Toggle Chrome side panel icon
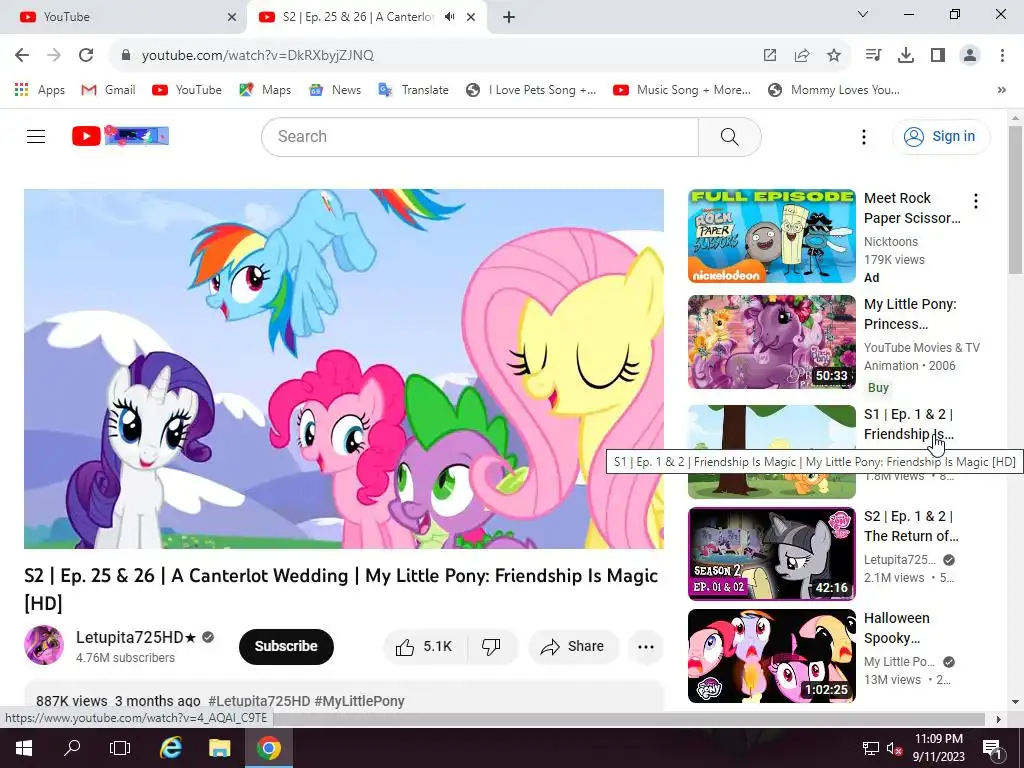The height and width of the screenshot is (768, 1024). pos(938,56)
